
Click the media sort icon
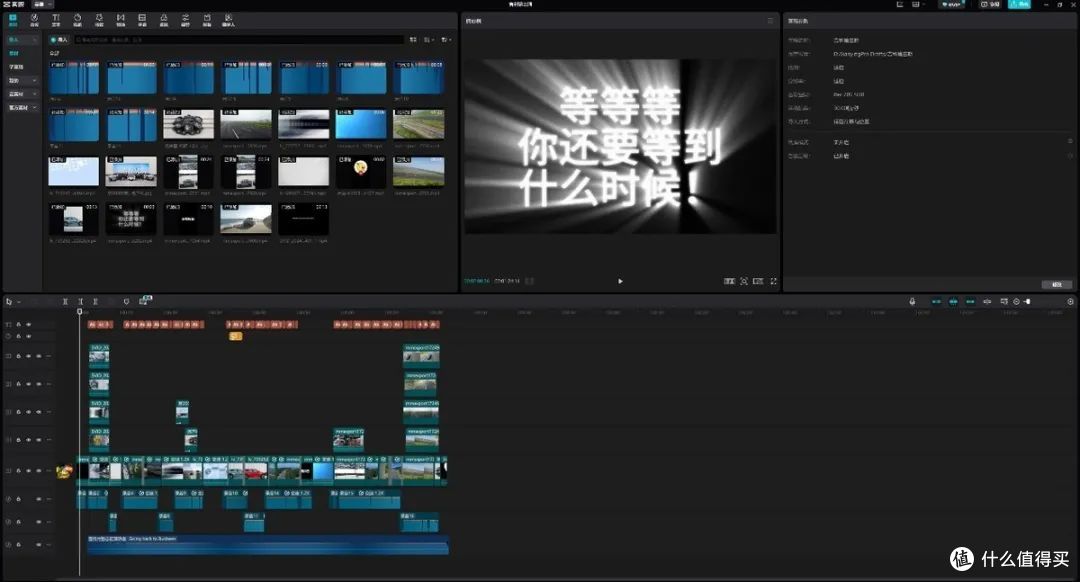(x=413, y=40)
